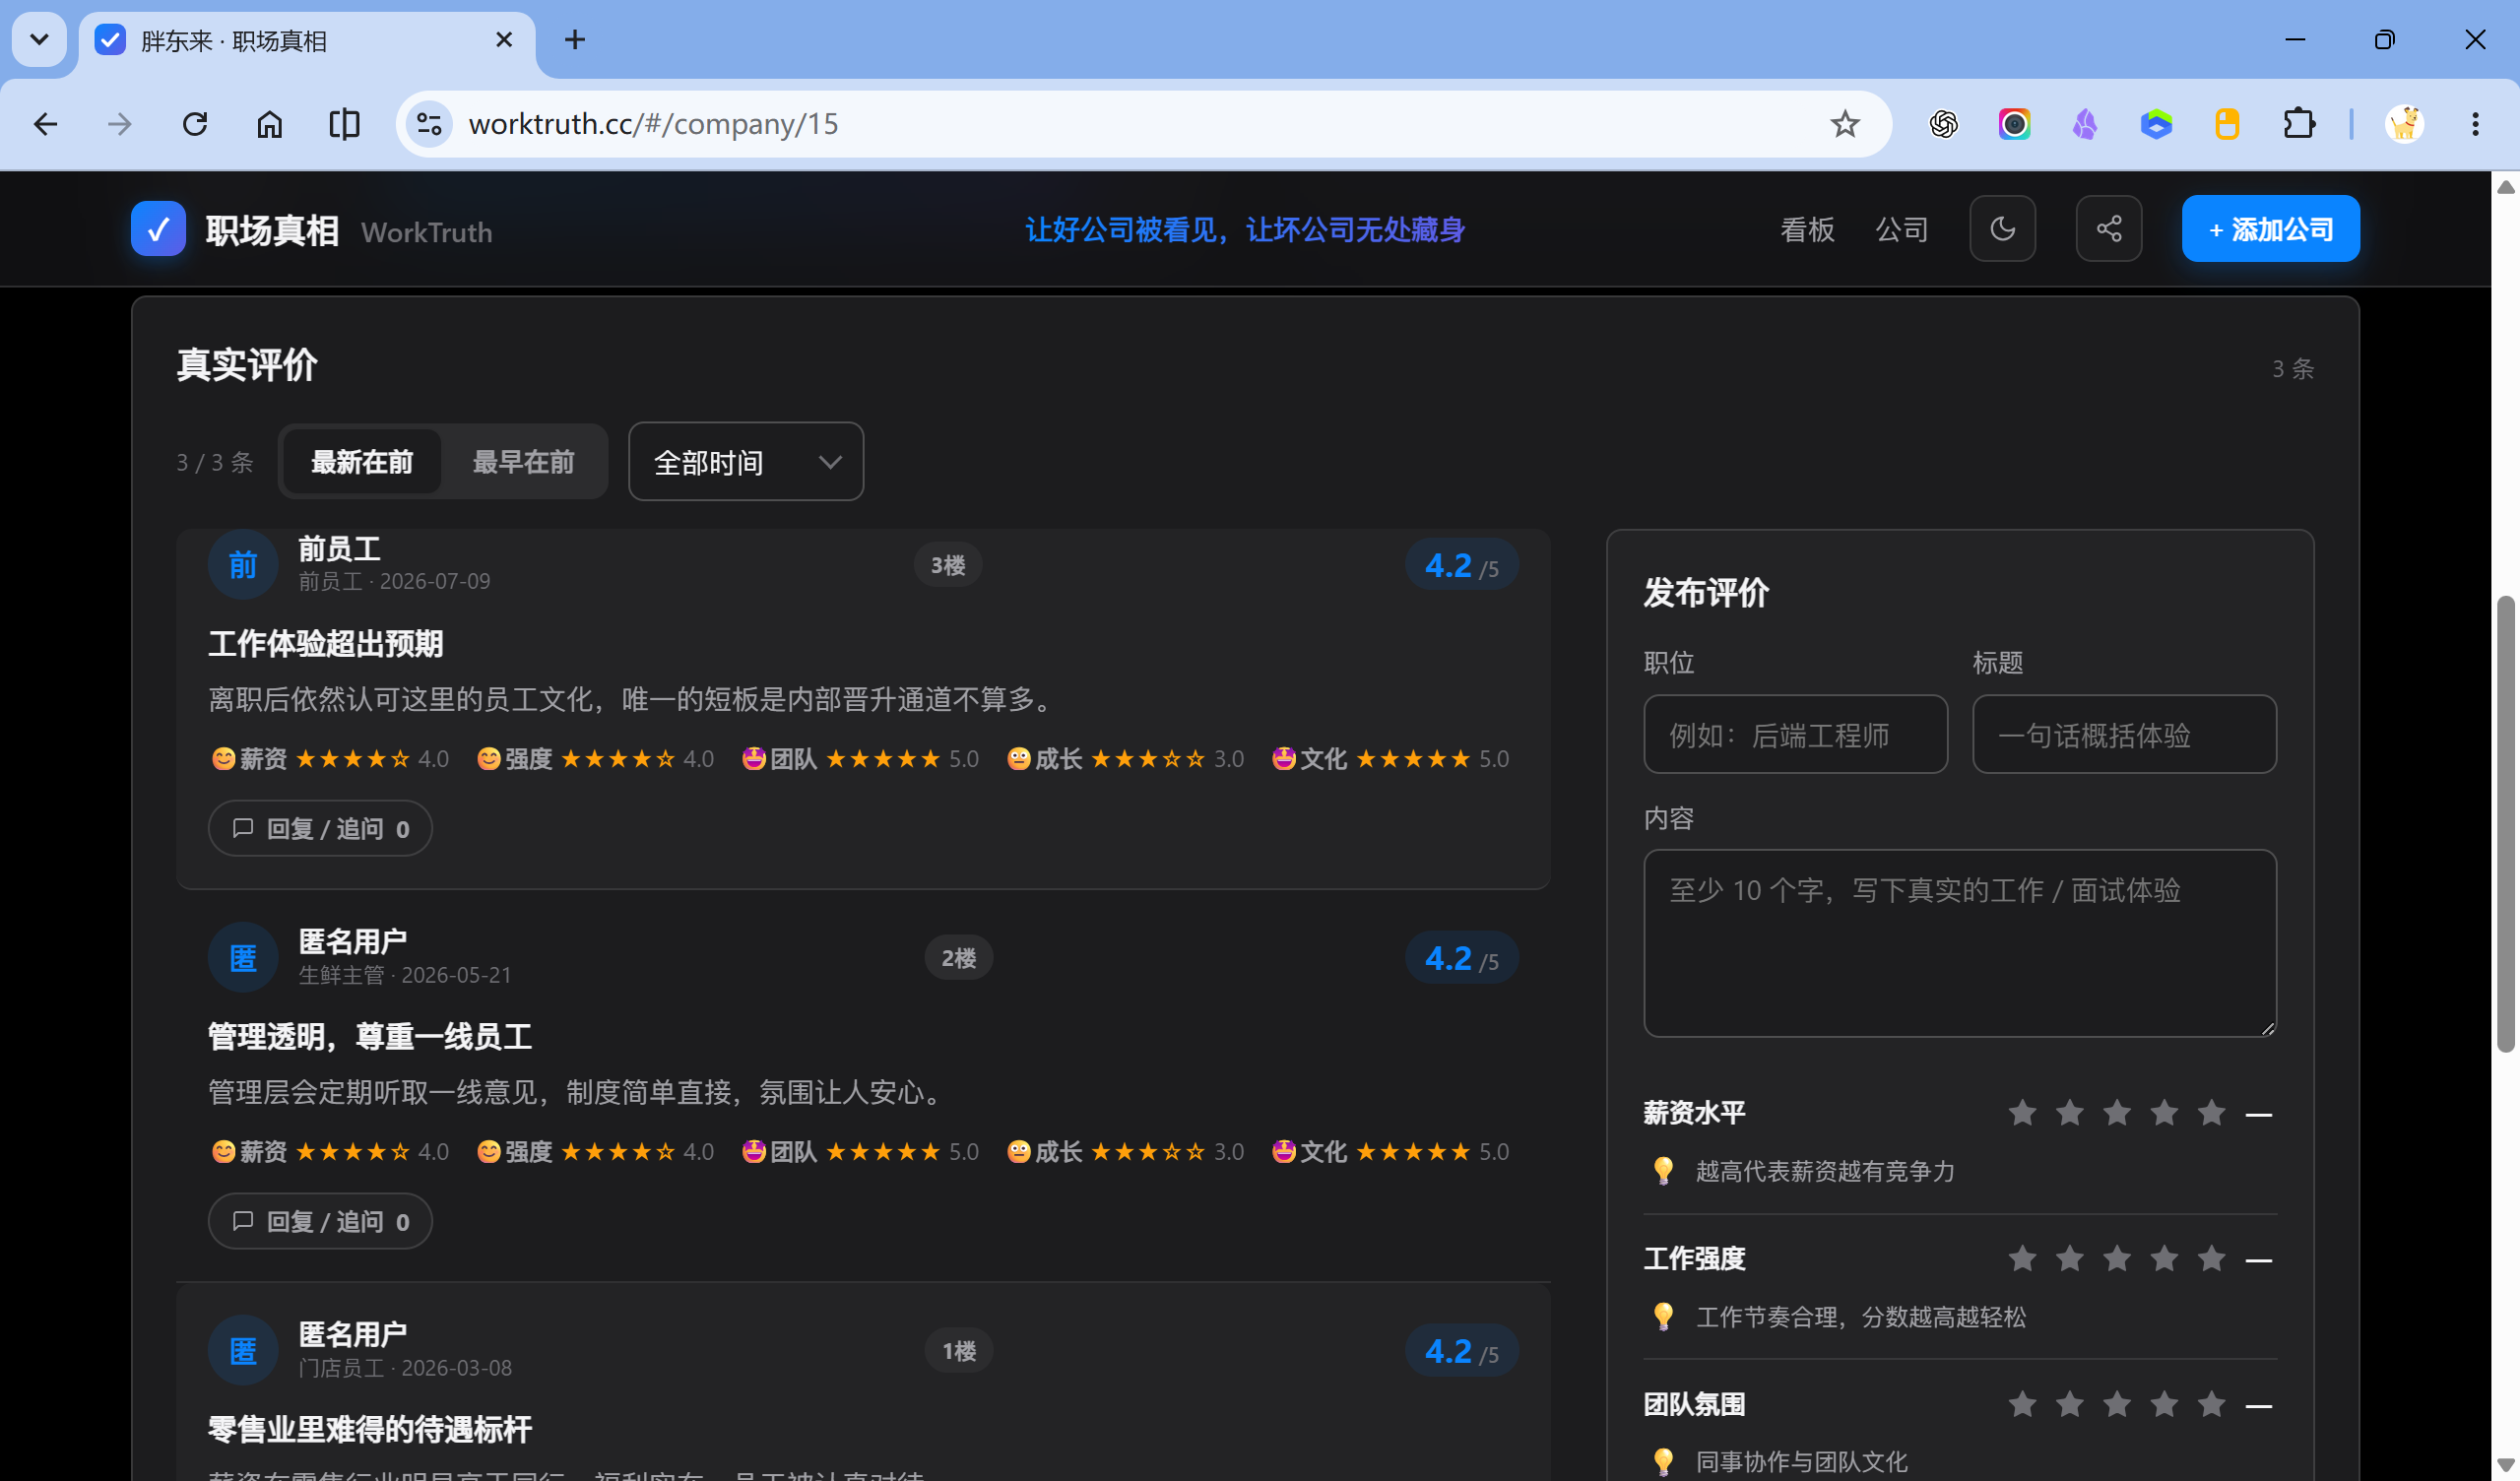Click the review title 零售业里难得的待遇标杆
Screen dimensions: 2520x1481
pos(370,1430)
